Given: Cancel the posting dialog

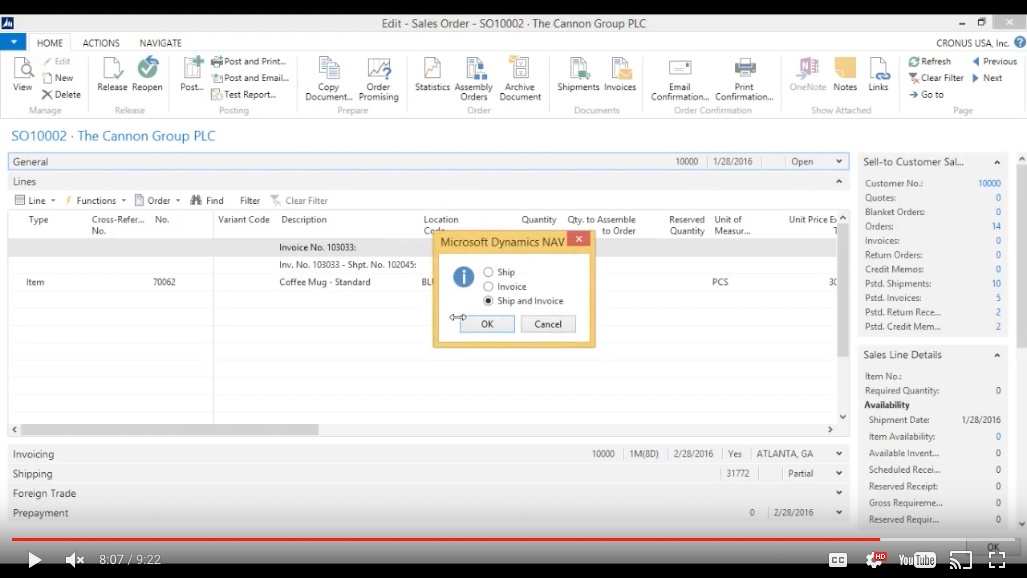Looking at the screenshot, I should tap(548, 324).
